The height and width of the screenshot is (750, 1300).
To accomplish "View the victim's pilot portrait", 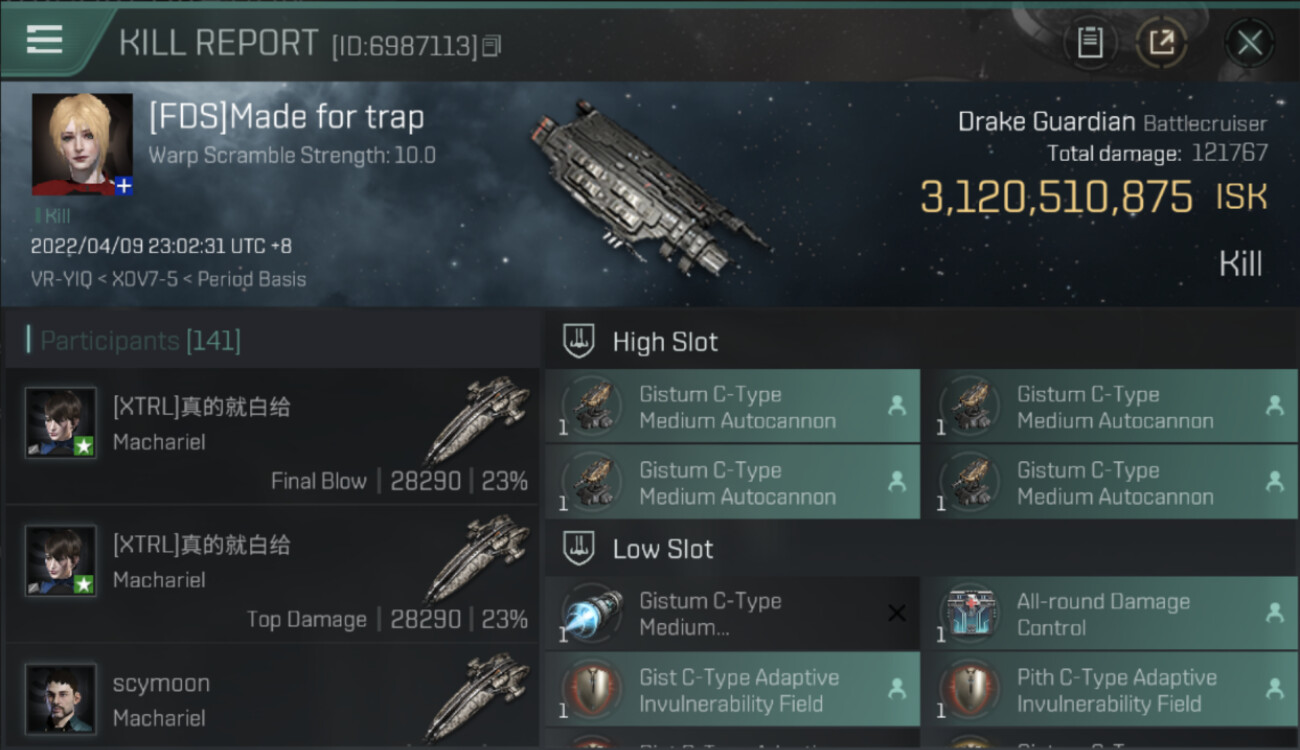I will click(x=81, y=143).
